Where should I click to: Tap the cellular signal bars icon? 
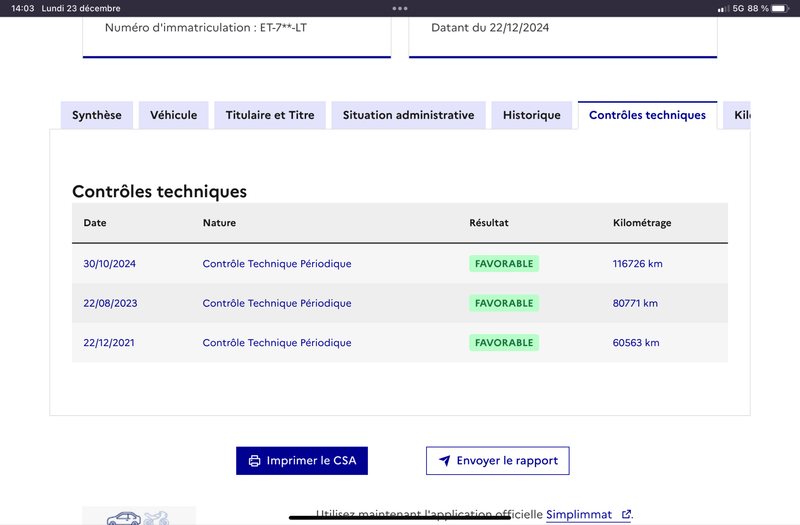coord(723,9)
